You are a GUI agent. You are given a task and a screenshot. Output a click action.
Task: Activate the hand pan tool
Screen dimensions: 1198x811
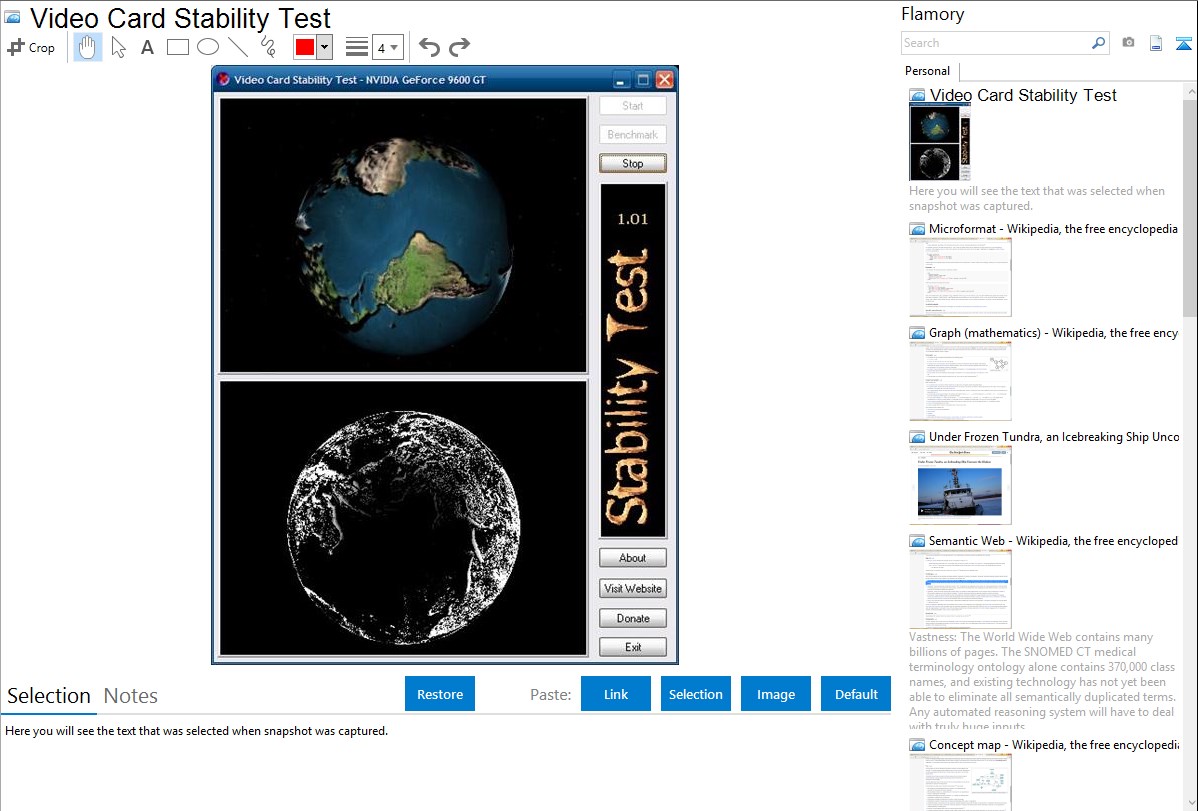tap(87, 47)
